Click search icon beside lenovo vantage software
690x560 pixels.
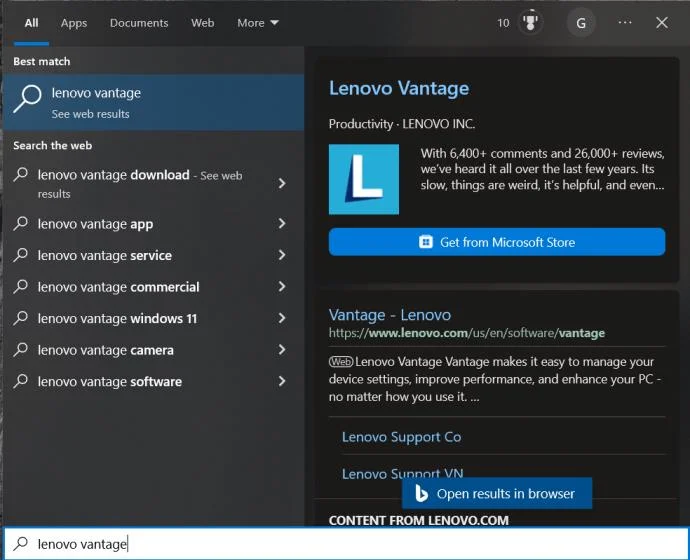click(x=20, y=381)
